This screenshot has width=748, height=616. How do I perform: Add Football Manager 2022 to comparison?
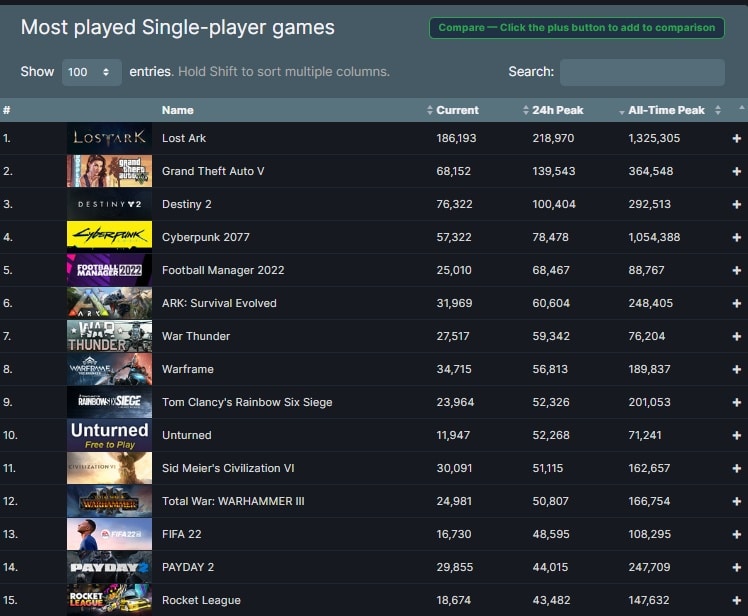pos(737,270)
